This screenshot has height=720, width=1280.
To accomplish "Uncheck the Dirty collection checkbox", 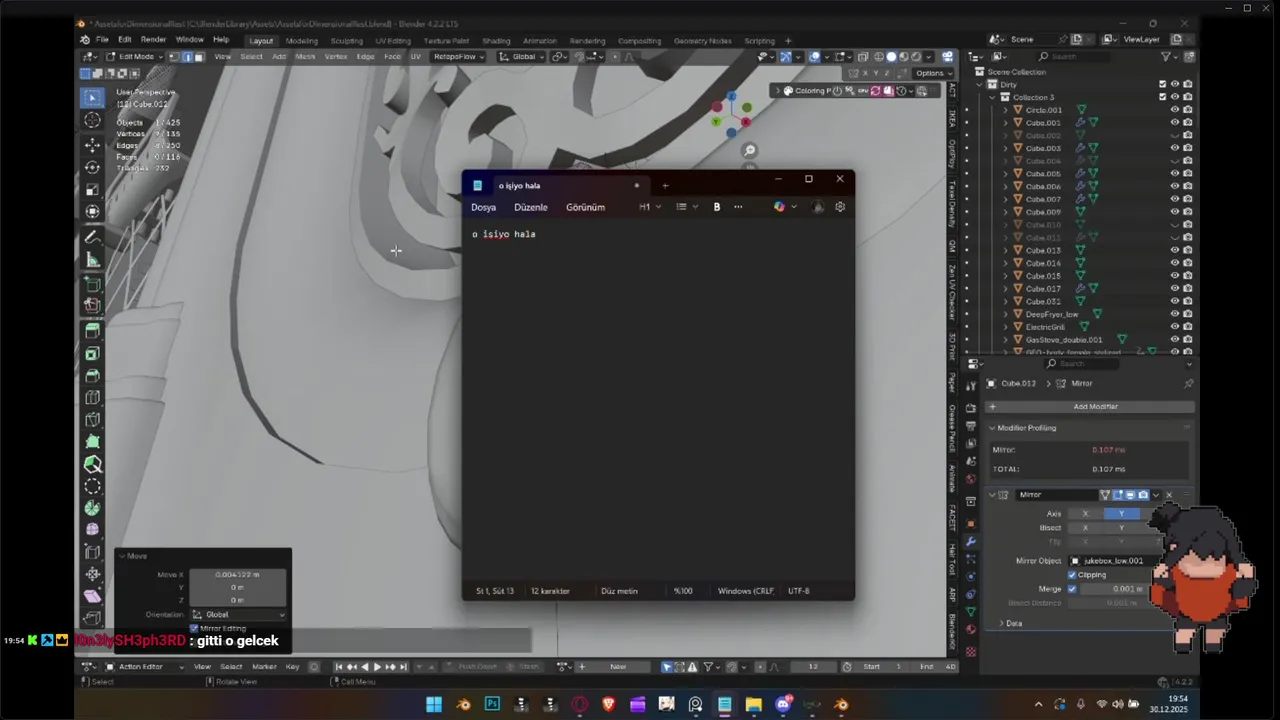I will pyautogui.click(x=1163, y=84).
